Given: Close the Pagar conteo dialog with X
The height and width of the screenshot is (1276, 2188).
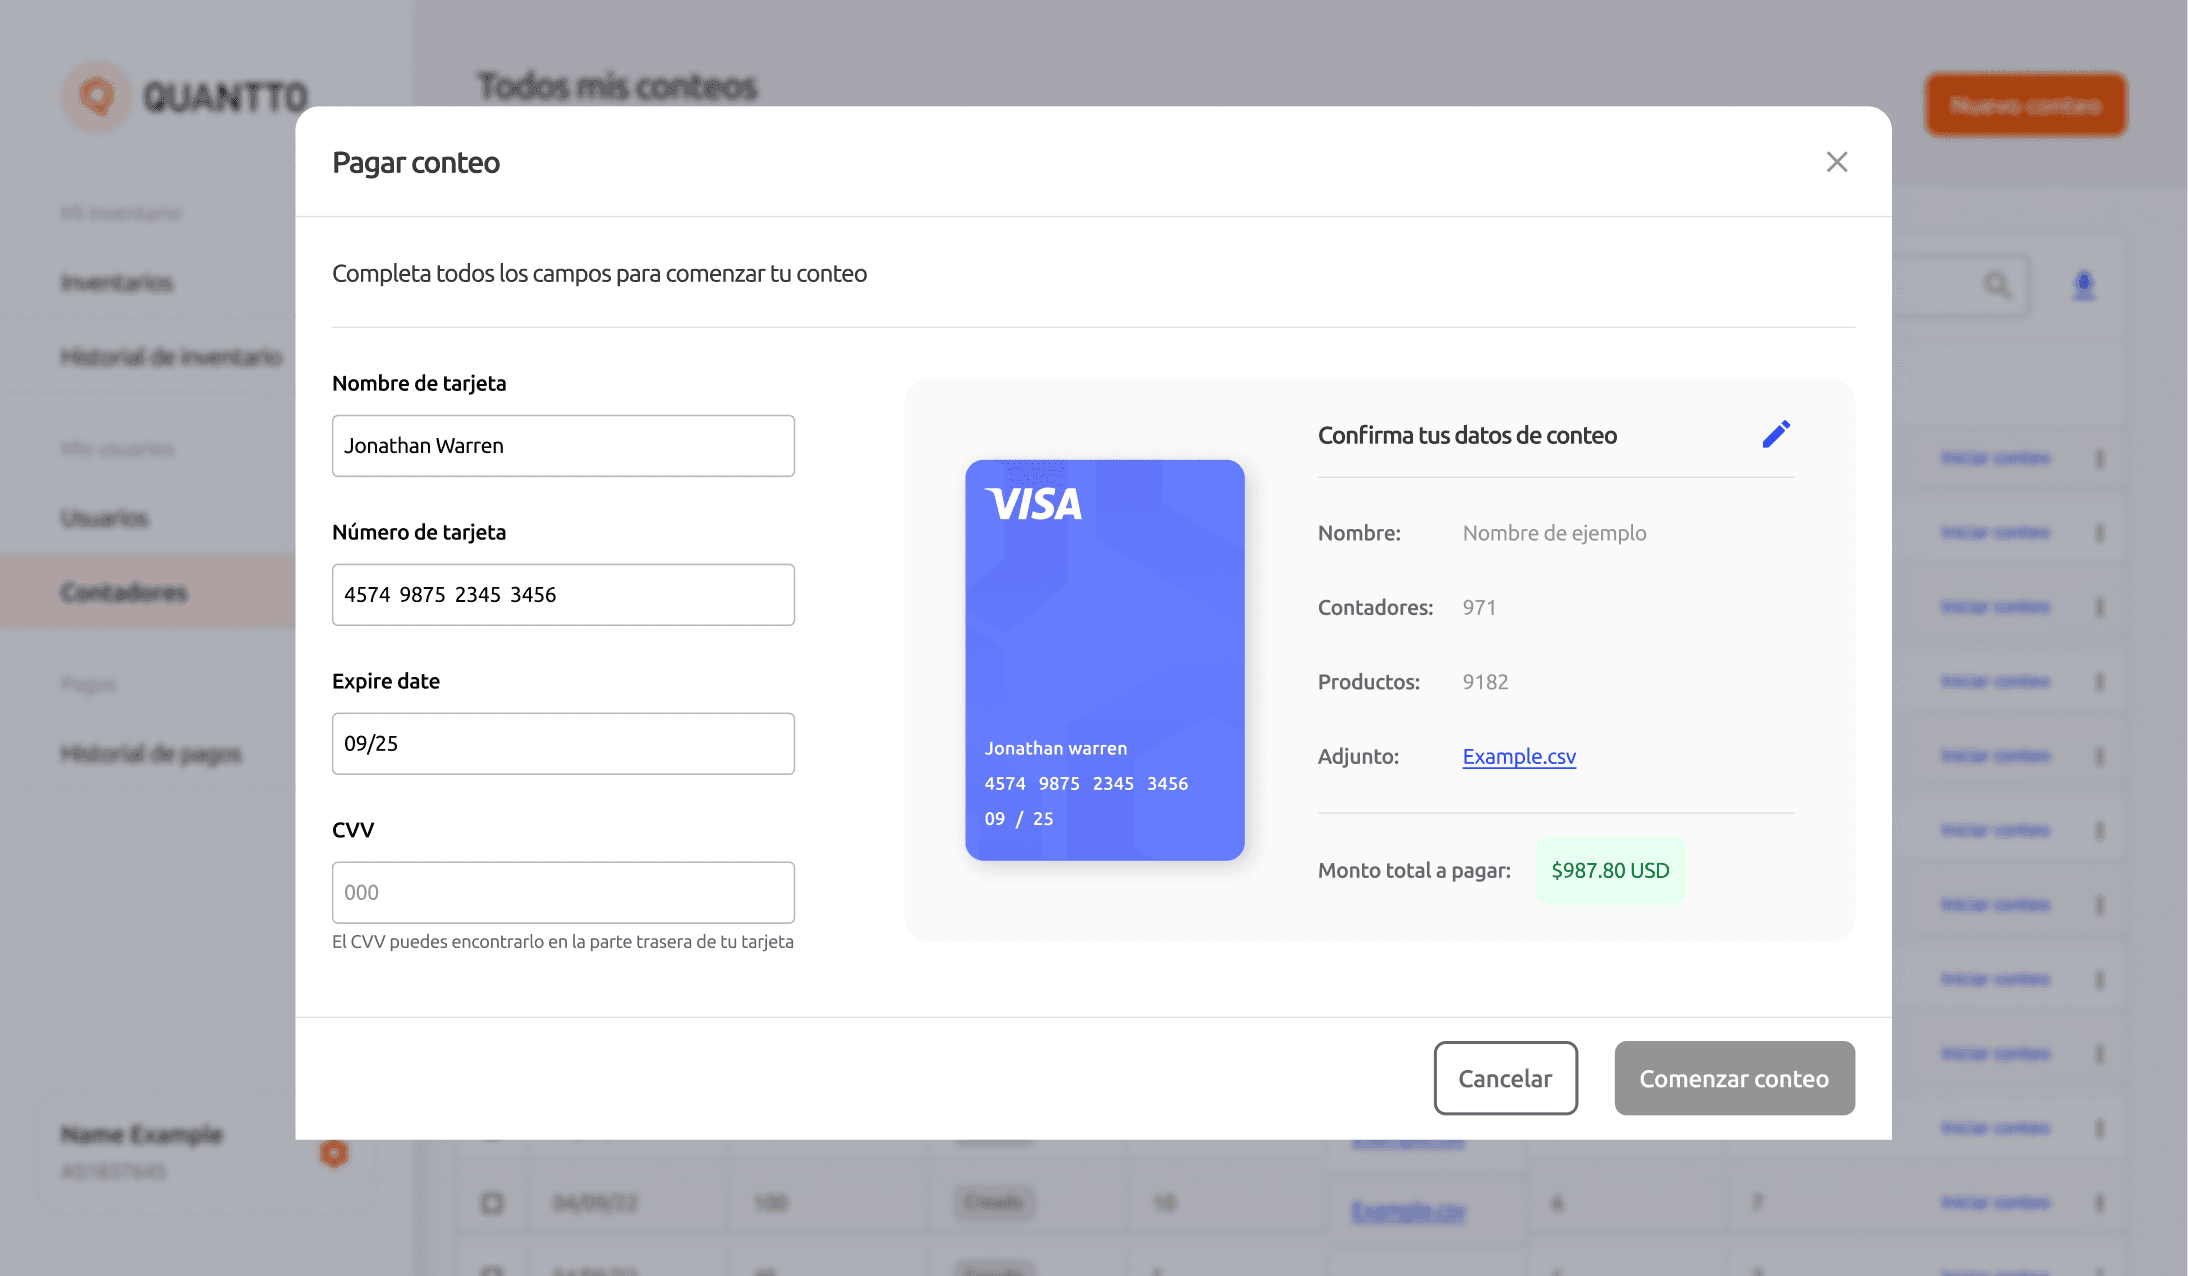Looking at the screenshot, I should click(1836, 162).
